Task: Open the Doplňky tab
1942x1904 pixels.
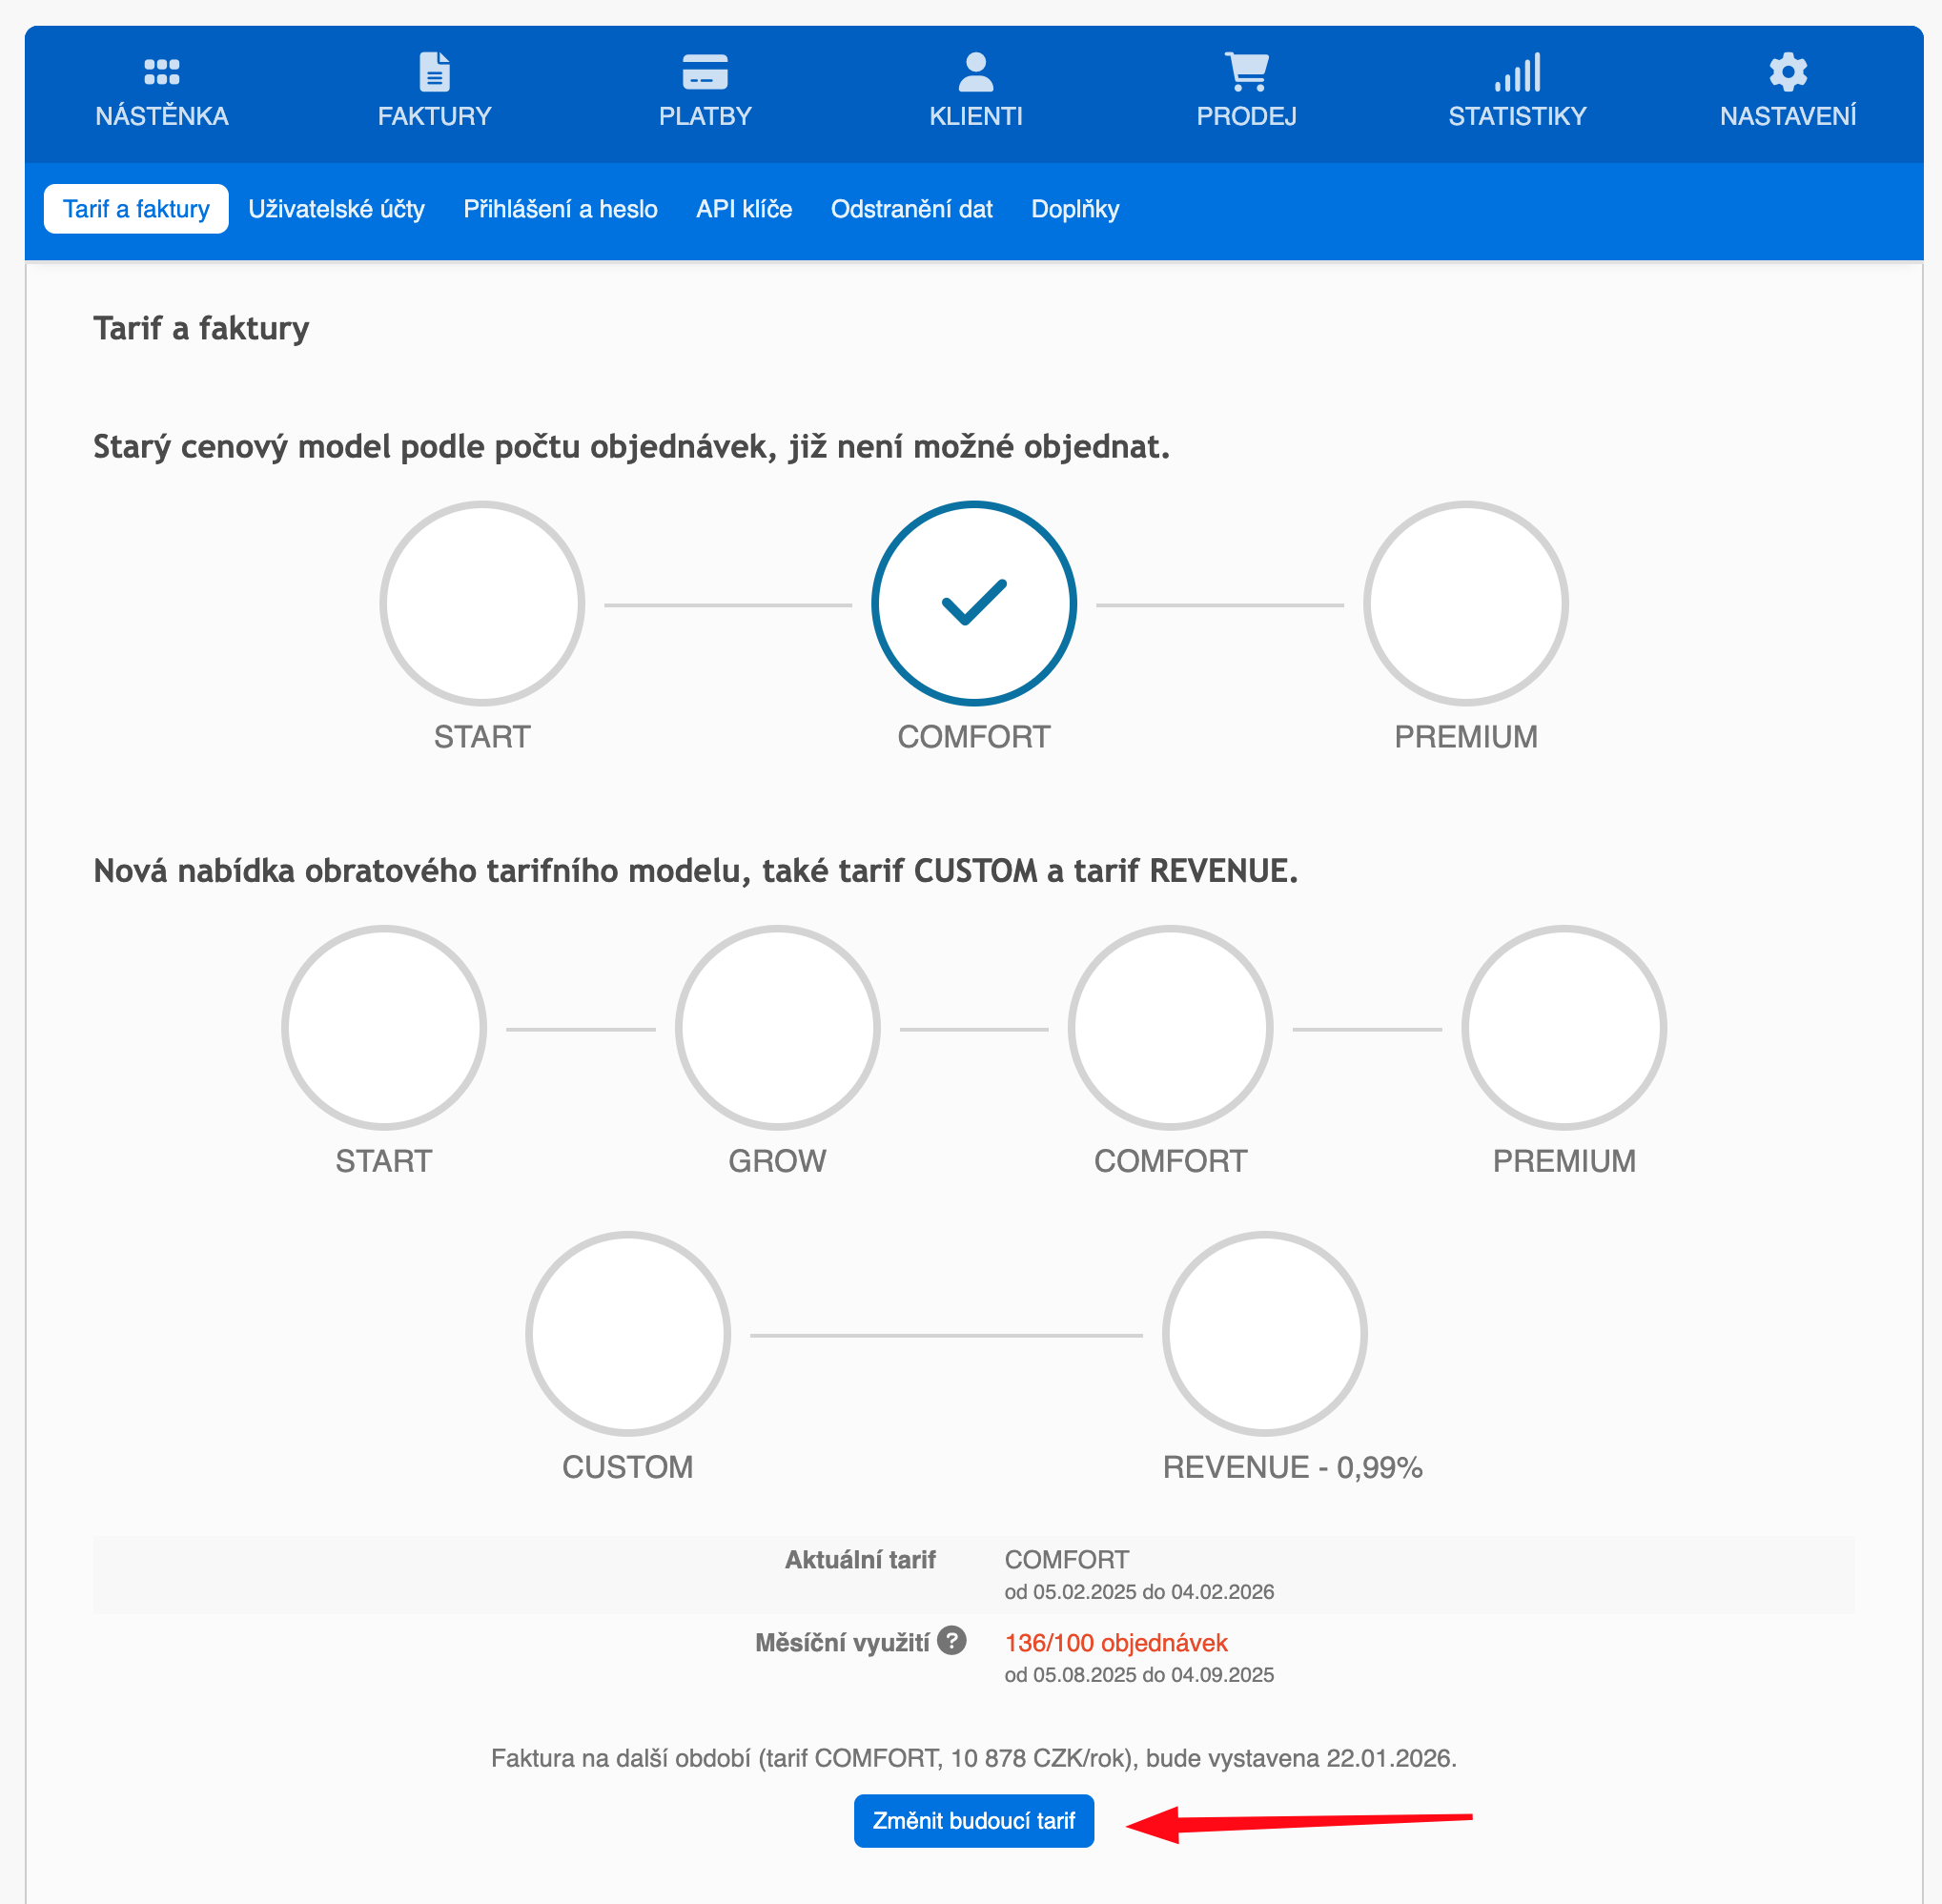Action: 1075,209
